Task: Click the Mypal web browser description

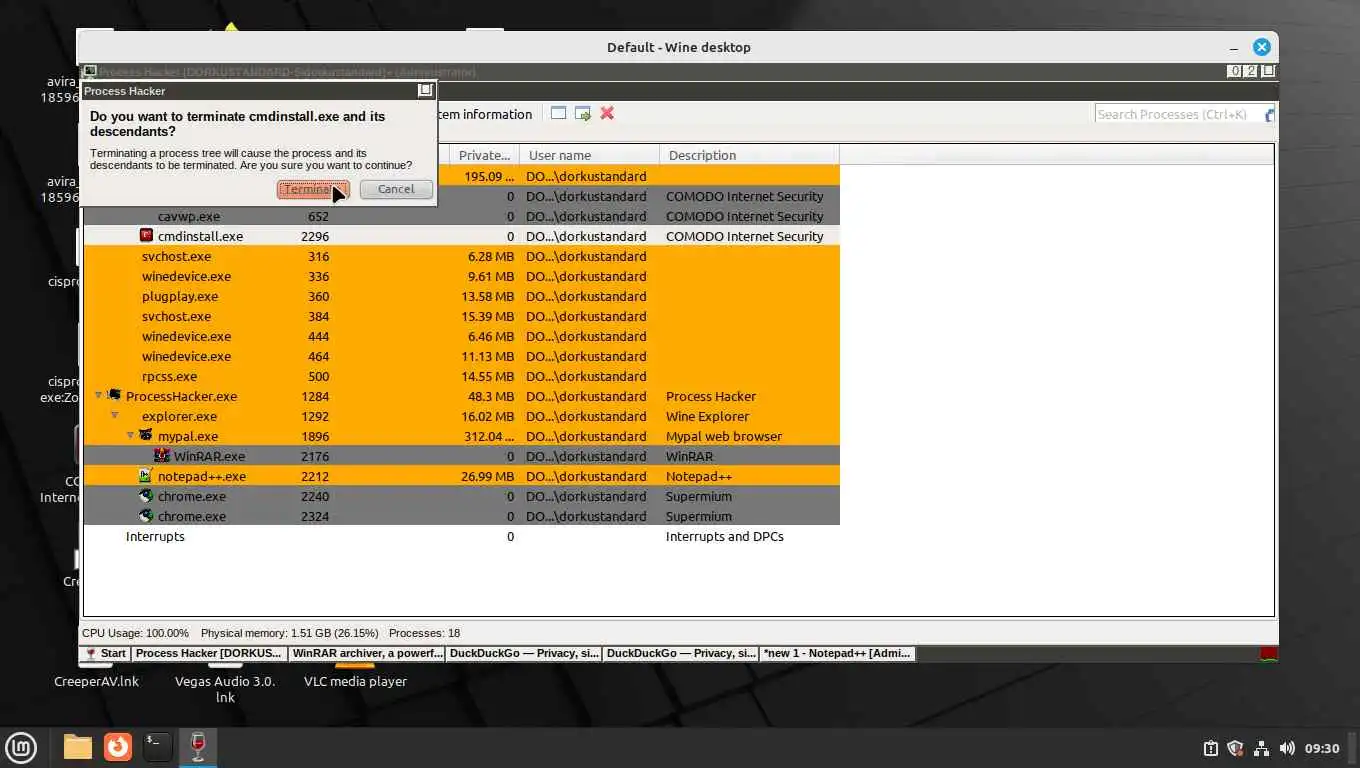Action: [x=724, y=436]
